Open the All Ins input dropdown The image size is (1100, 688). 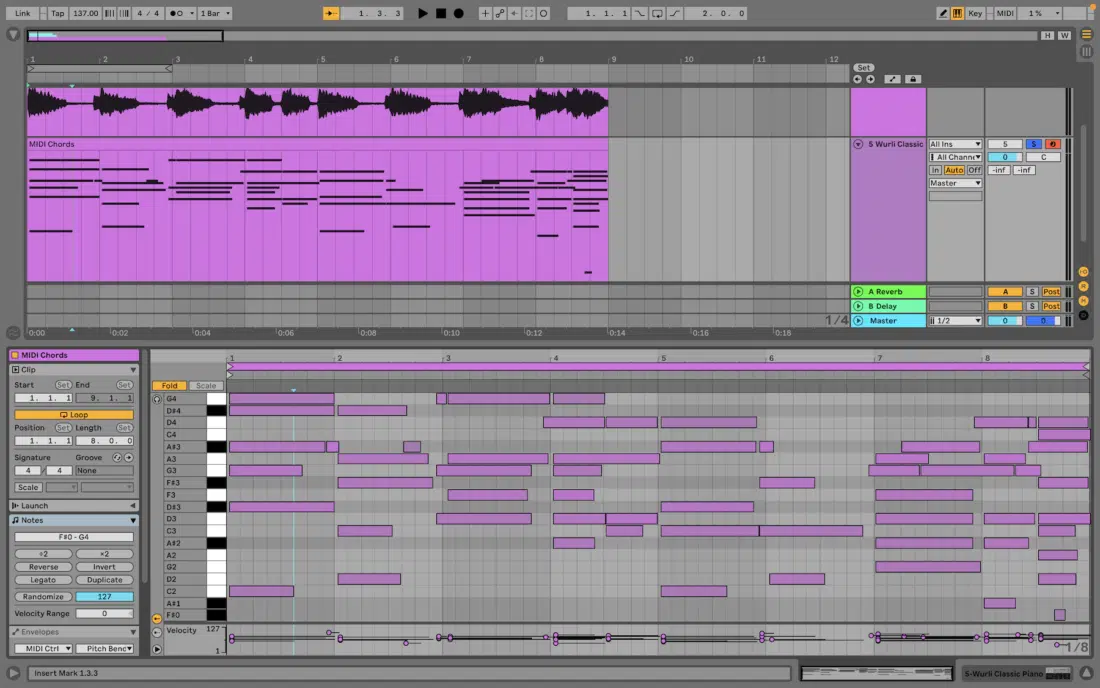point(955,144)
